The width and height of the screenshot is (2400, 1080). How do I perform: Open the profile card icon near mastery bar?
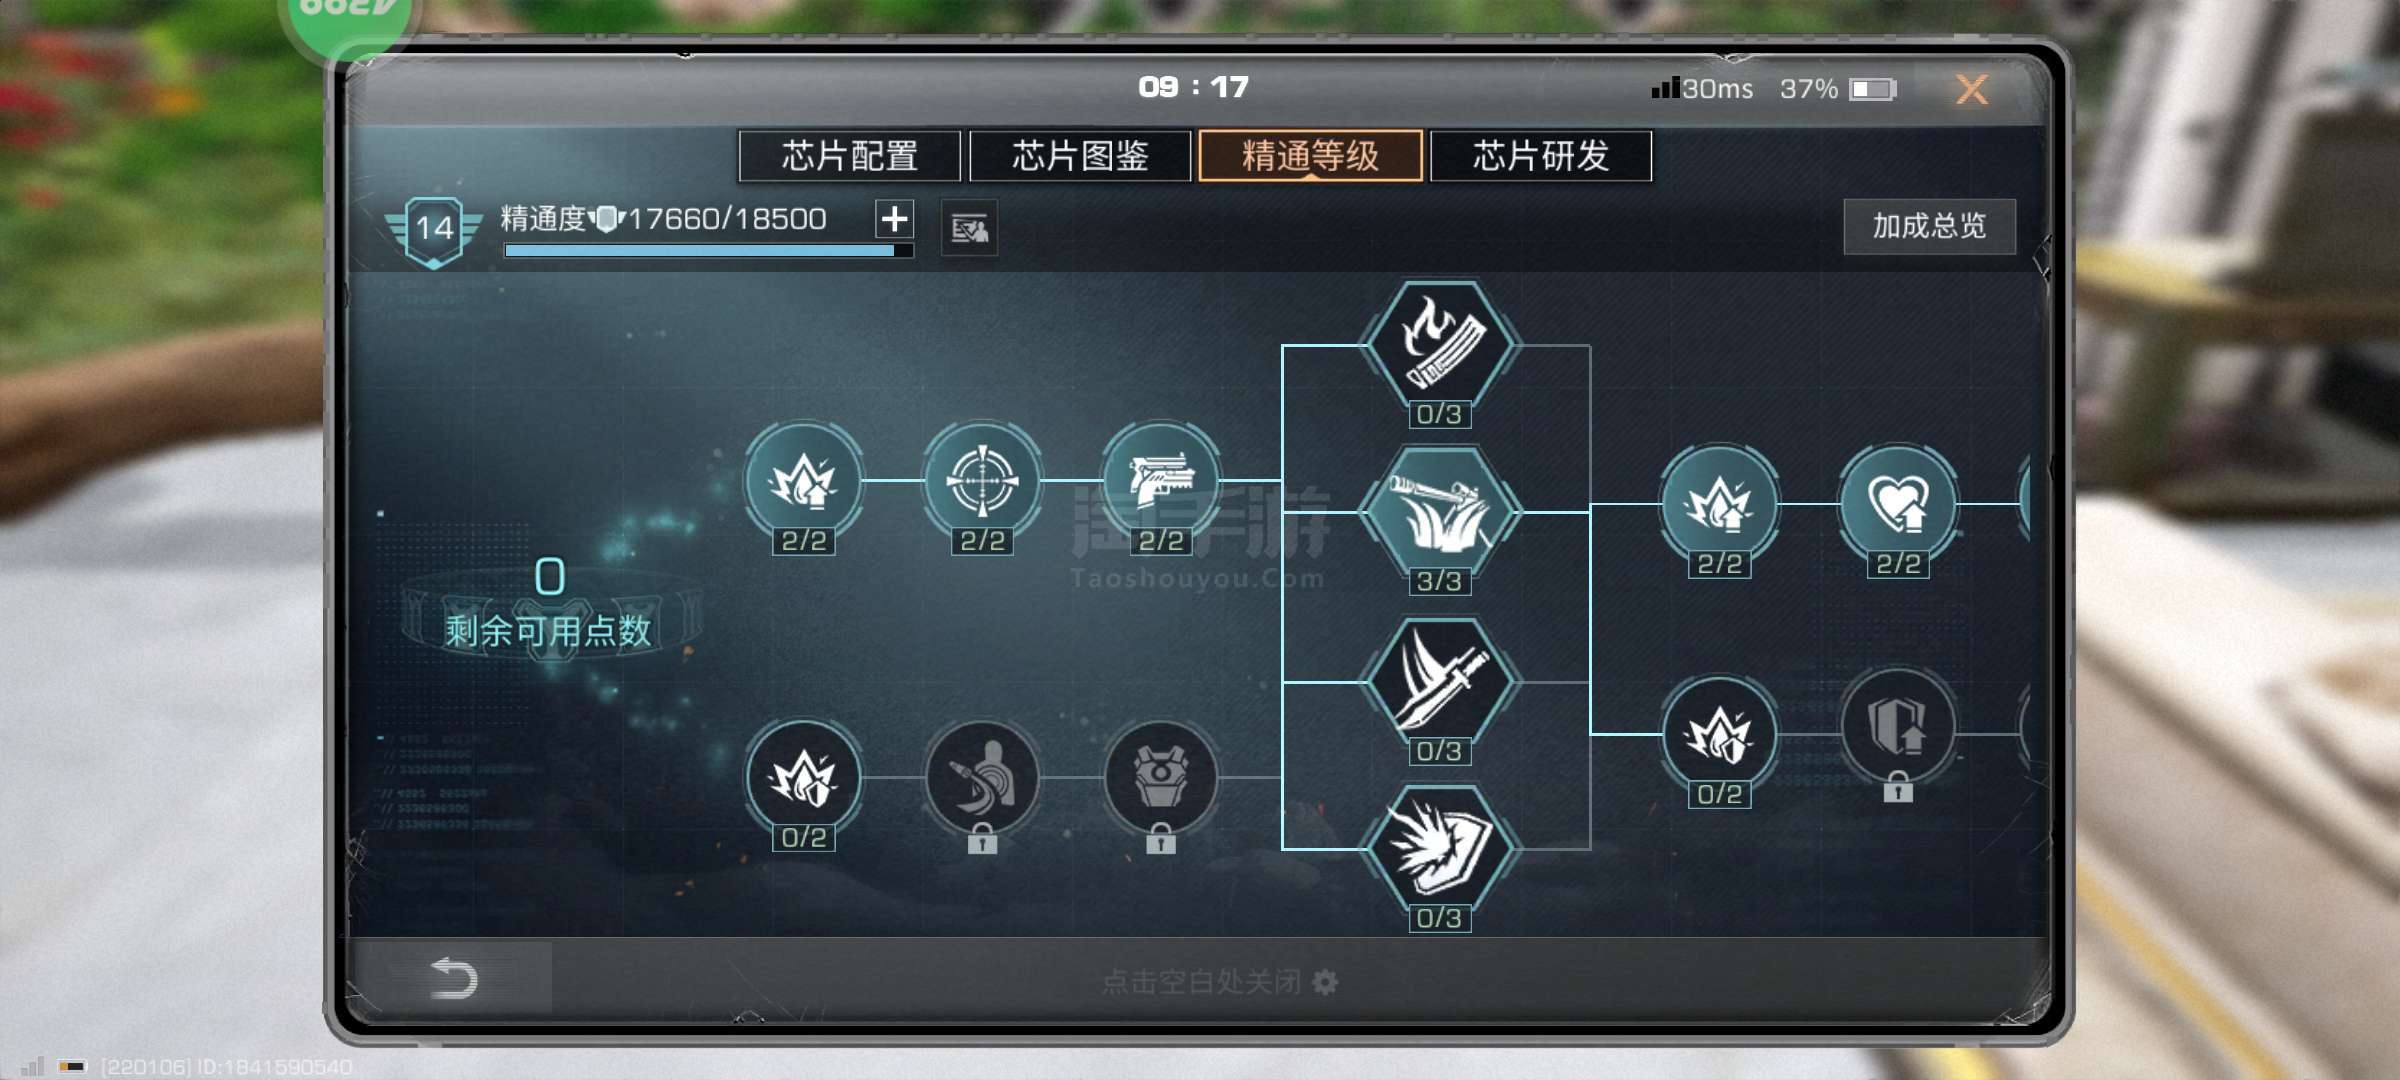point(969,229)
